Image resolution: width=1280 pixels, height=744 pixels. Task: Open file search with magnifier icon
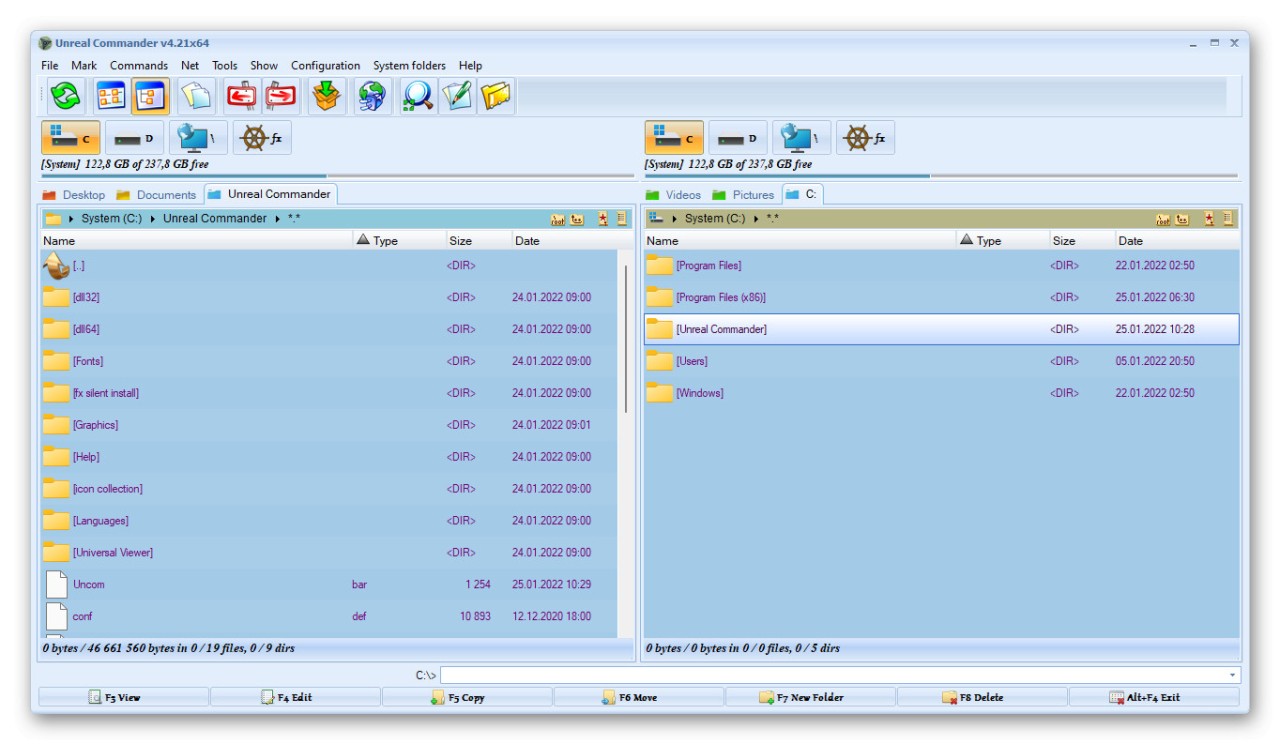coord(417,96)
